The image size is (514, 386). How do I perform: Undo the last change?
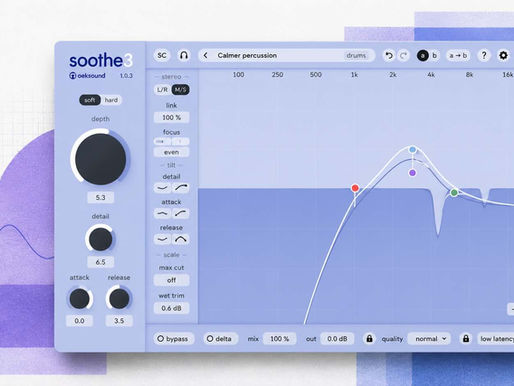click(389, 55)
